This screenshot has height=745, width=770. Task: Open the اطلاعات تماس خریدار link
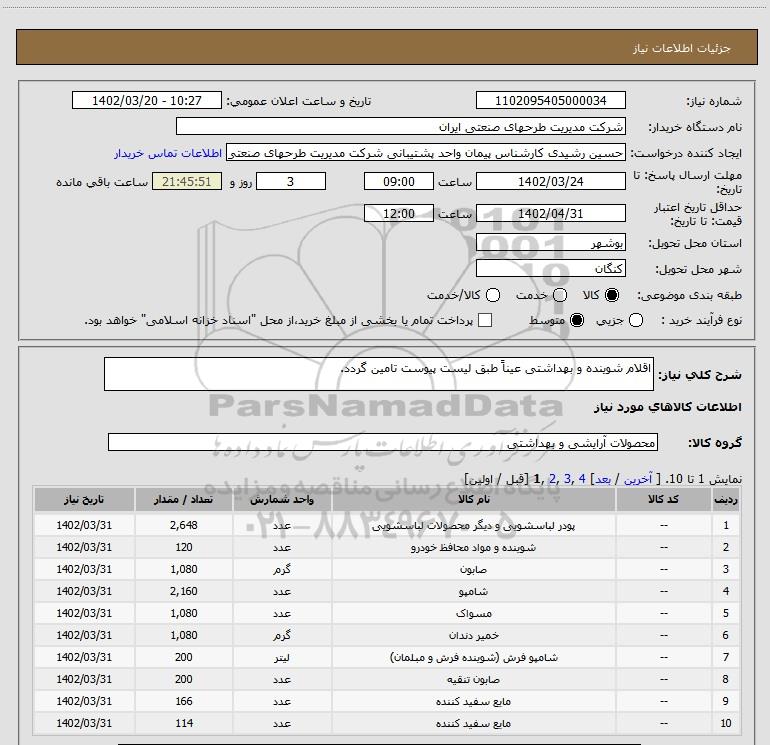tap(168, 153)
